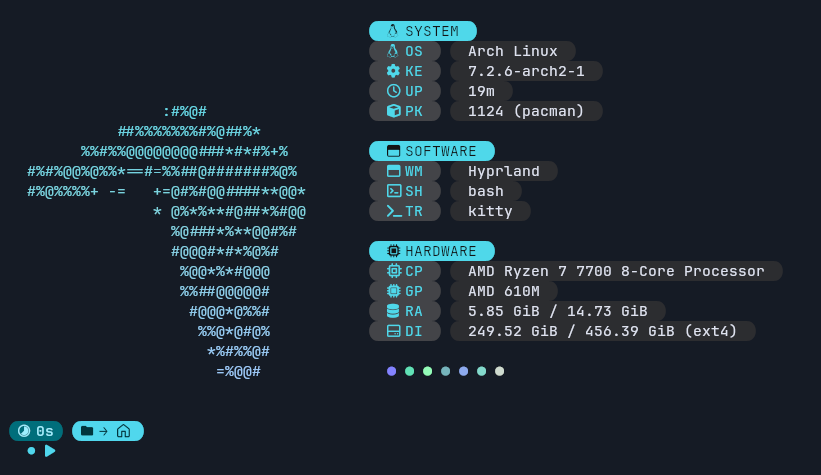The image size is (821, 475).
Task: Click the folder icon in the prompt path segment
Action: [87, 431]
